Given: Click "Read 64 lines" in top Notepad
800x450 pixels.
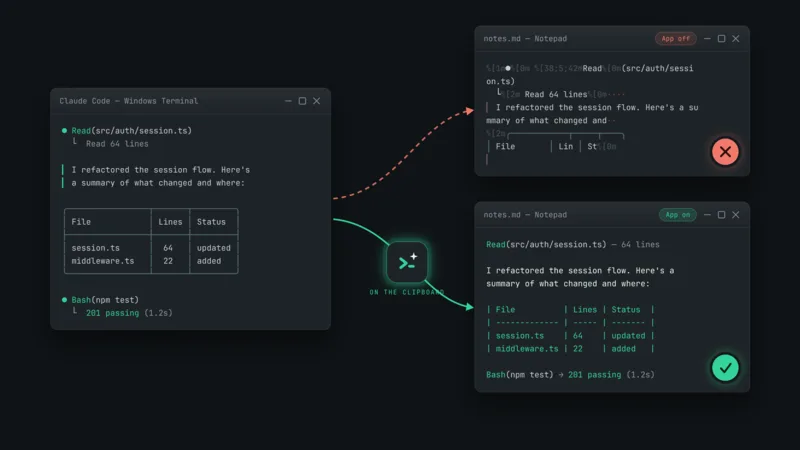Looking at the screenshot, I should pyautogui.click(x=556, y=94).
